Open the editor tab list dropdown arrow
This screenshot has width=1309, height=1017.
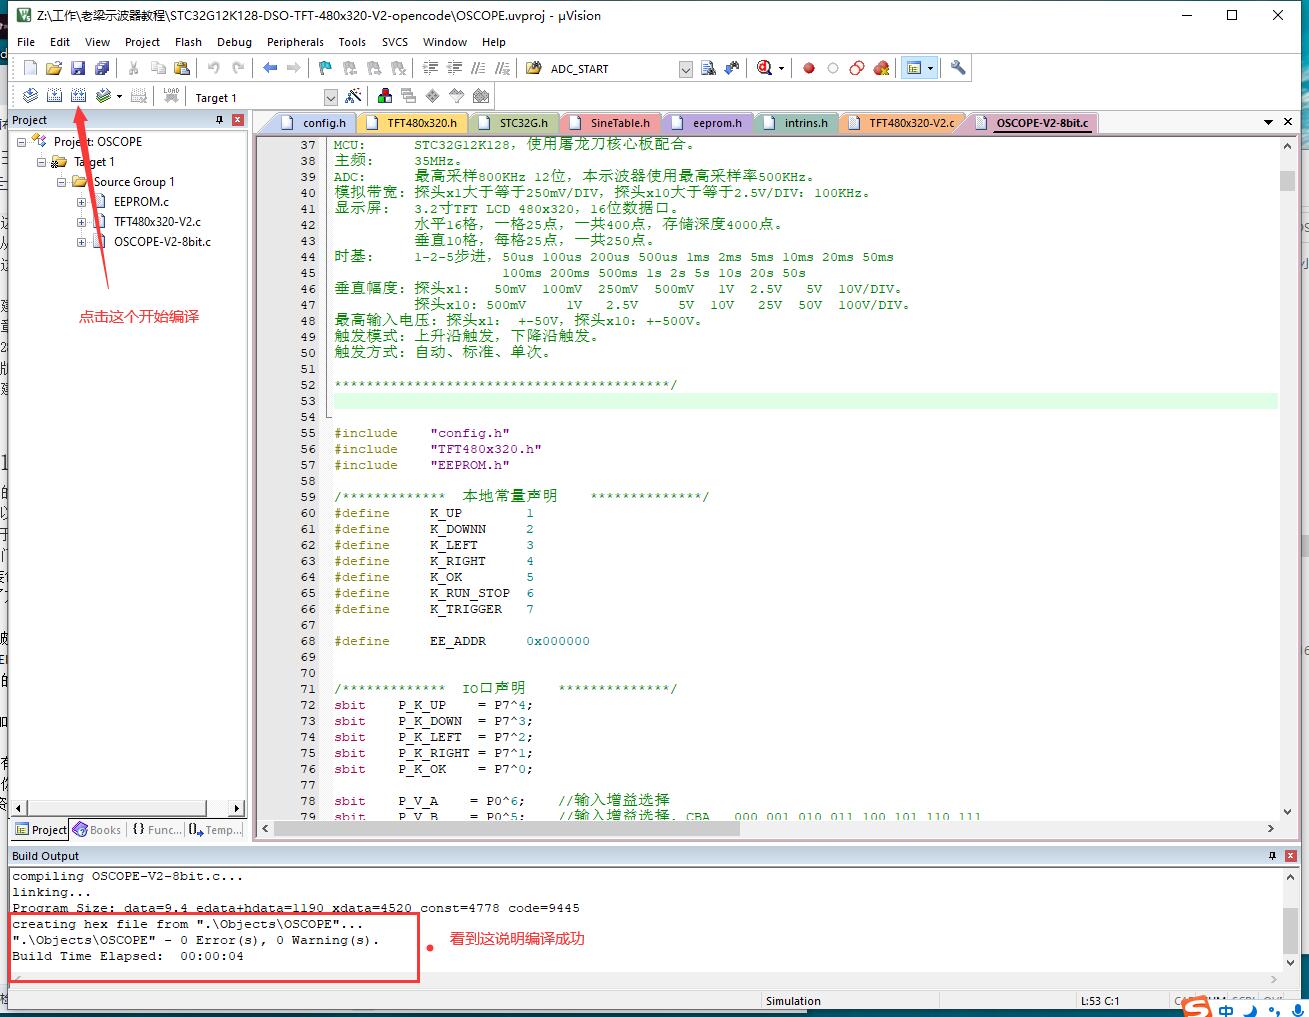pos(1269,122)
